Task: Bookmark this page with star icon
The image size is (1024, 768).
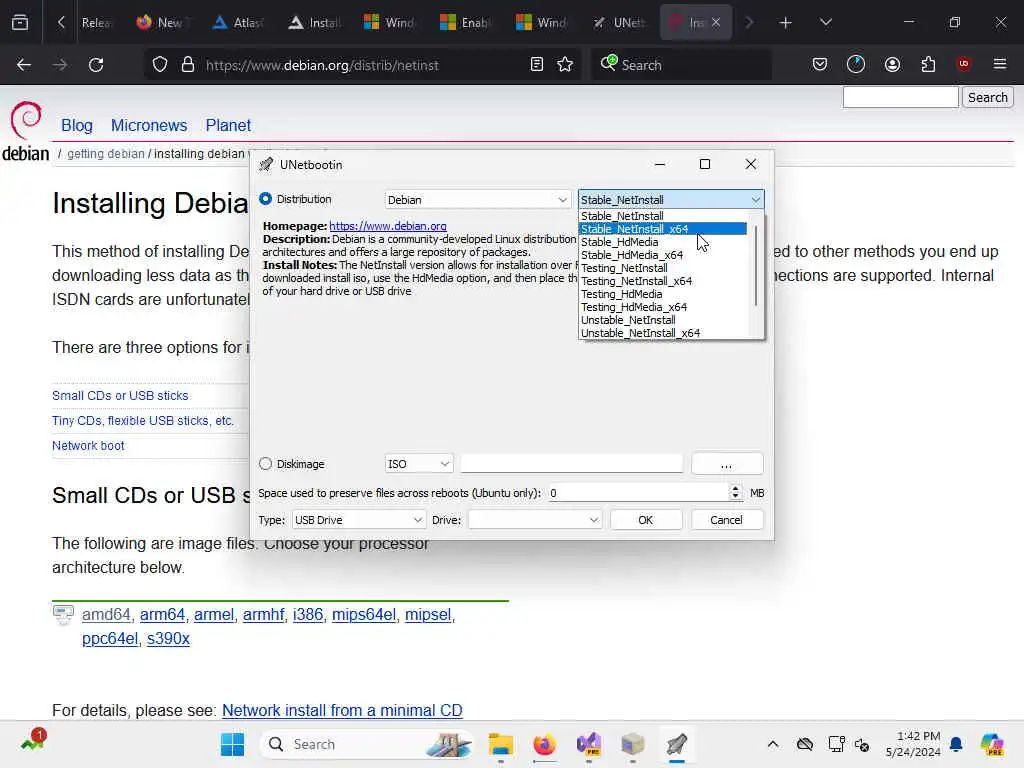Action: 566,64
